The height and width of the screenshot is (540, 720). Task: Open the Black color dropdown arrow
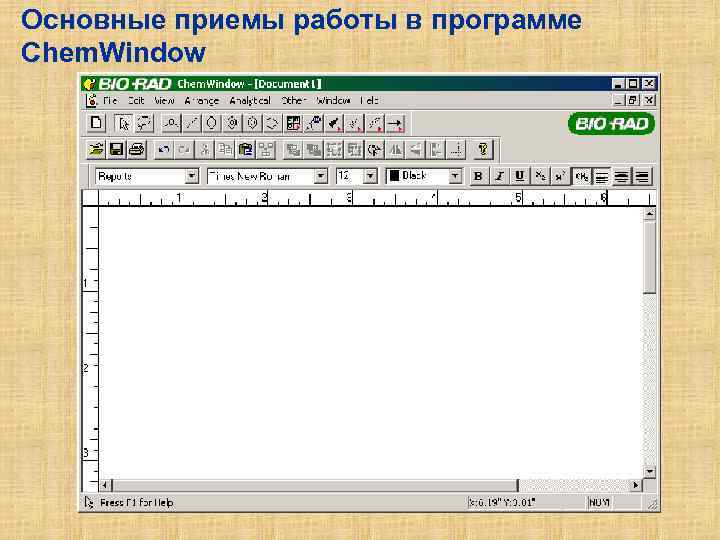(x=455, y=176)
